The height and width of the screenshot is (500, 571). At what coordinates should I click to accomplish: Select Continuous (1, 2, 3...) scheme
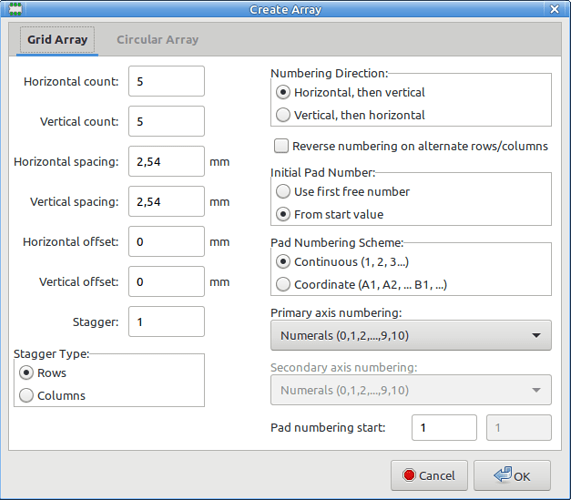click(x=283, y=262)
